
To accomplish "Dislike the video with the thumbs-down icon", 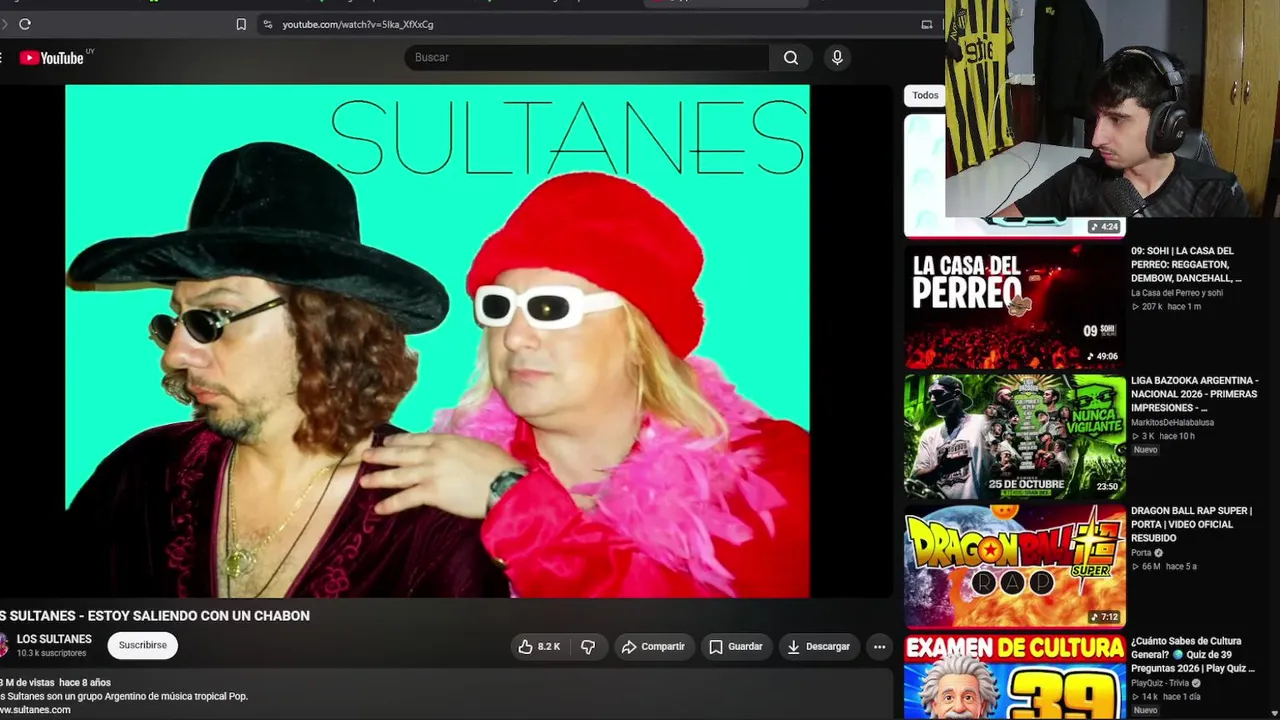I will pyautogui.click(x=588, y=647).
